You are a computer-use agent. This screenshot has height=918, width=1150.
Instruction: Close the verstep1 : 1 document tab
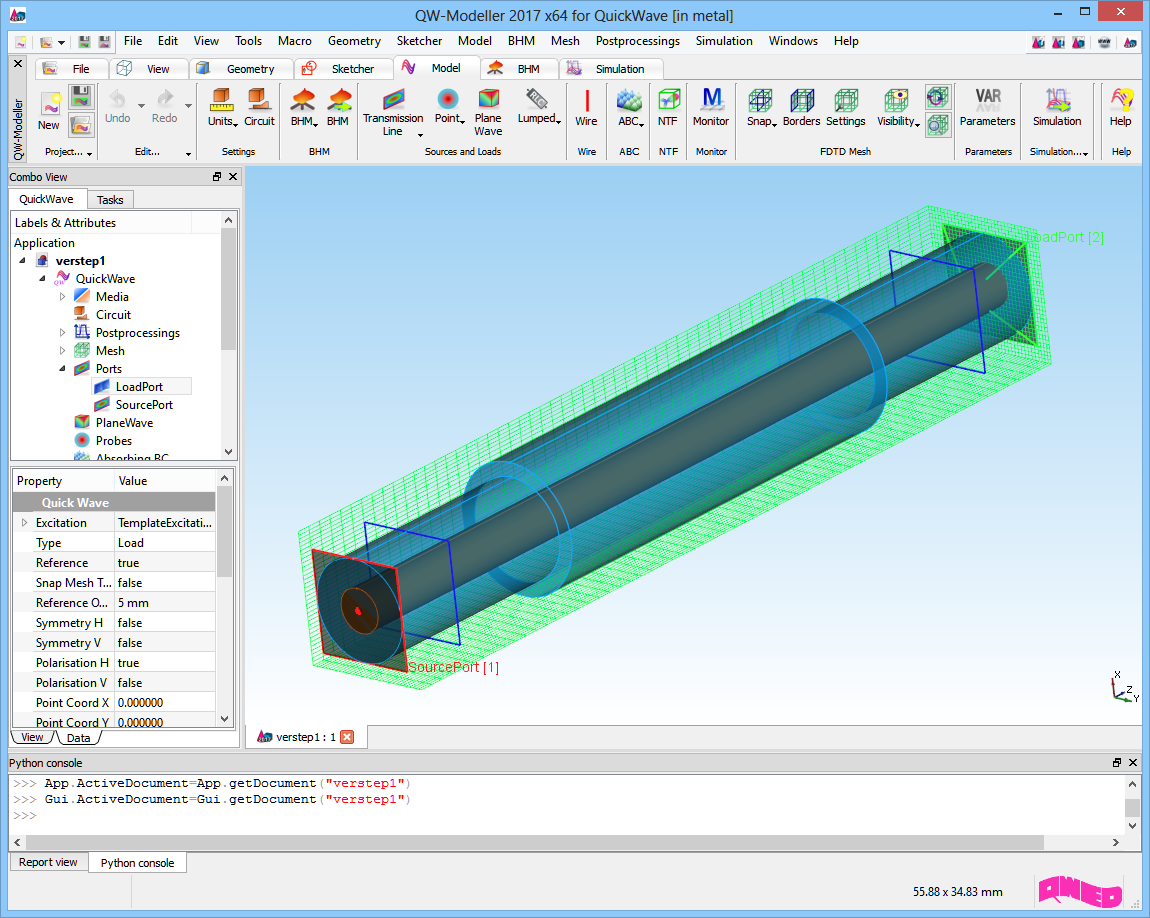[348, 737]
